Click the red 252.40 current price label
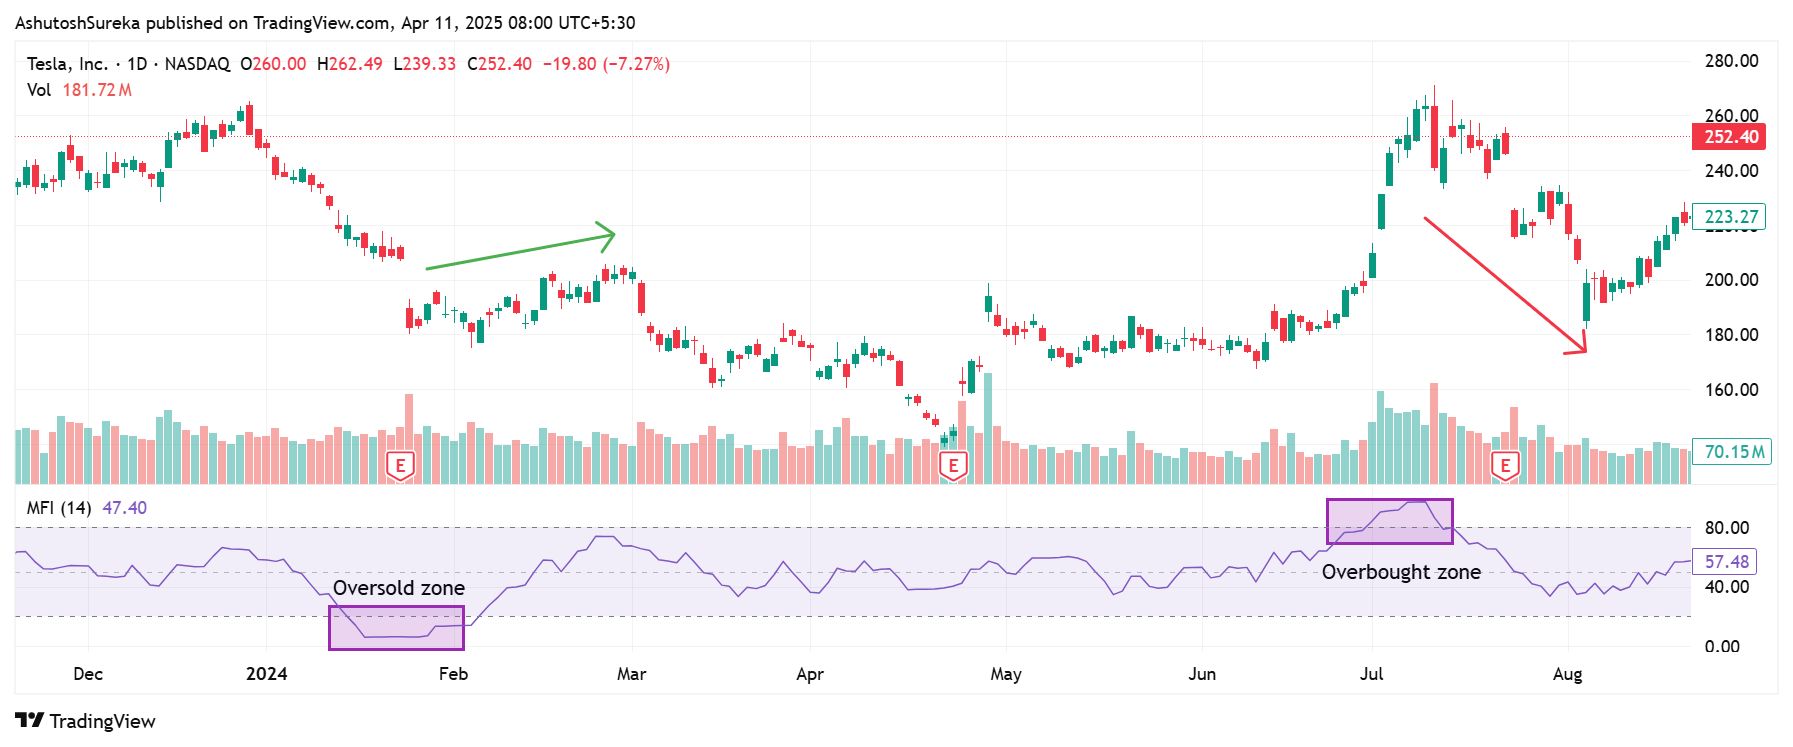Image resolution: width=1793 pixels, height=747 pixels. [1729, 137]
